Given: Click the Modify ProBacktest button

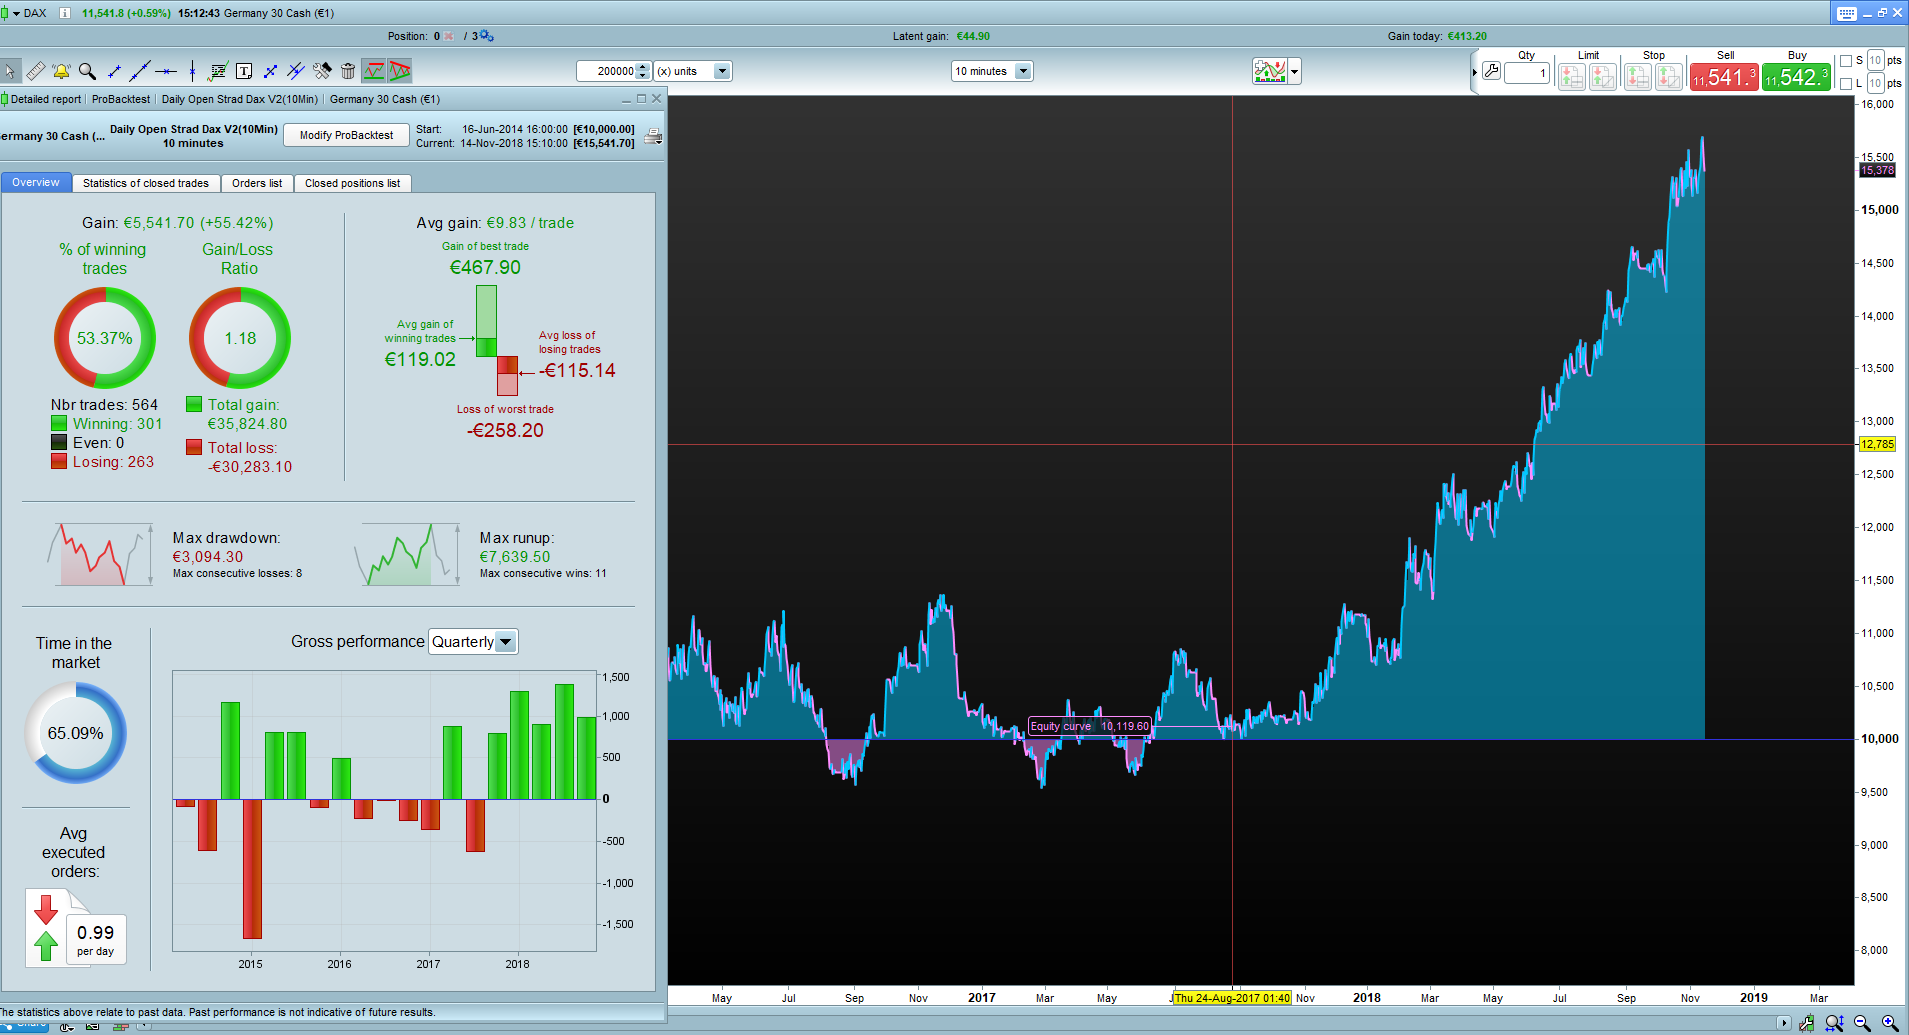Looking at the screenshot, I should [346, 135].
